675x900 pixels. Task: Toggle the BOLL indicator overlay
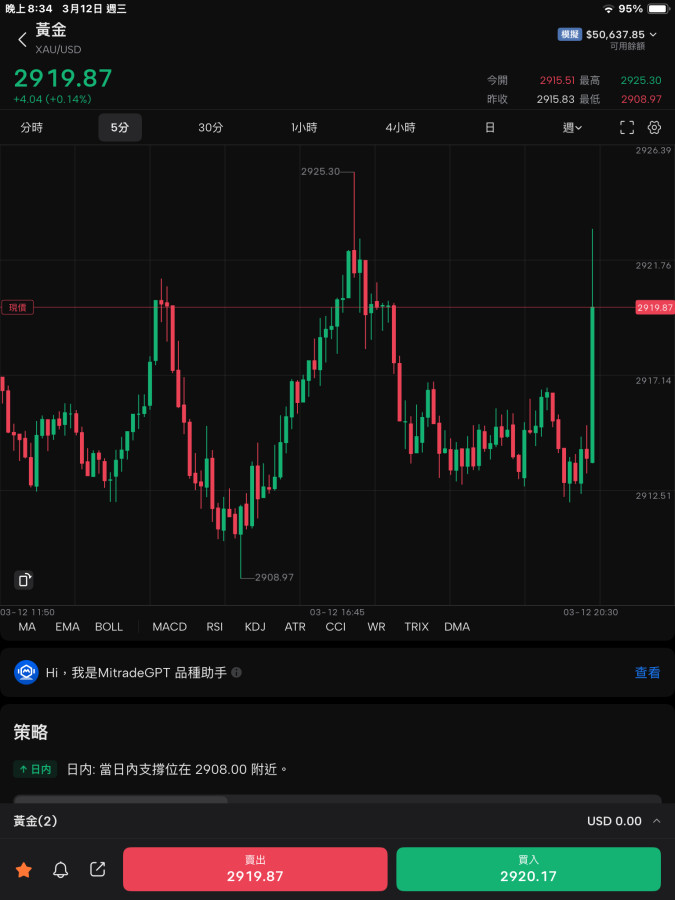[x=109, y=627]
